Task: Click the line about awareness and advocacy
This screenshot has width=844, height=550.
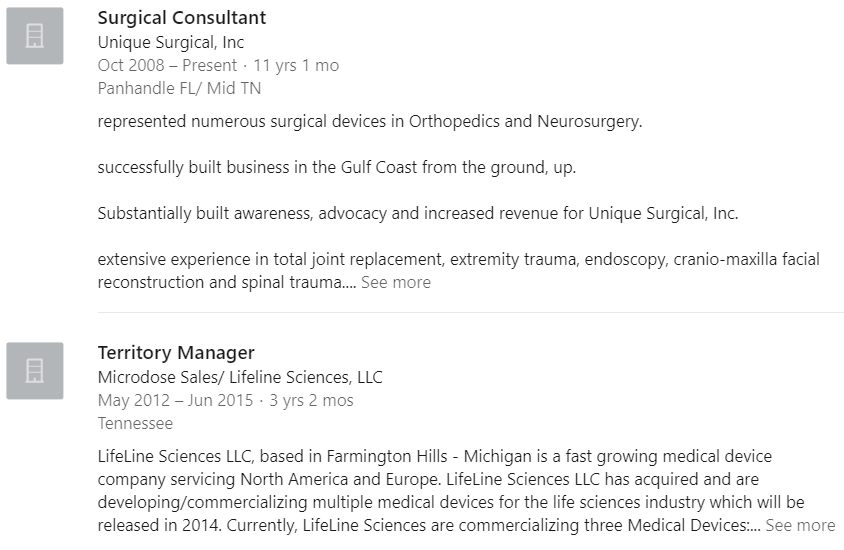Action: coord(418,214)
